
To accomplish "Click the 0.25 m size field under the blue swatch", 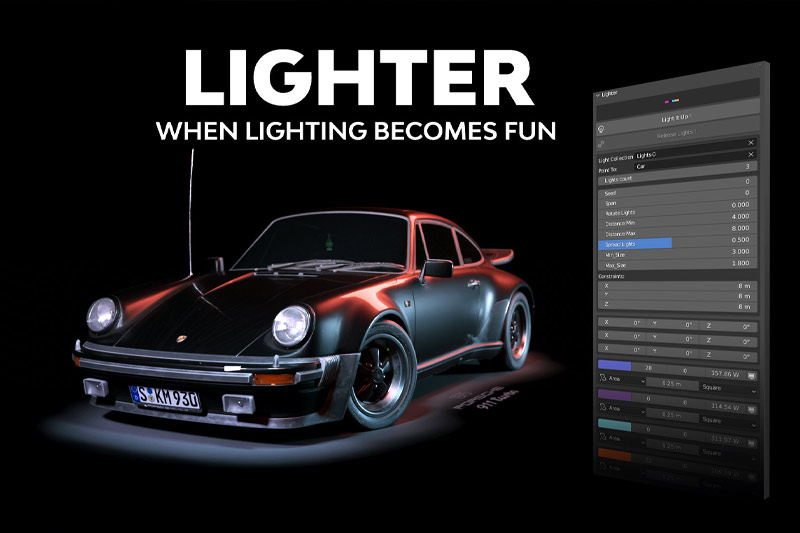I will [x=672, y=384].
